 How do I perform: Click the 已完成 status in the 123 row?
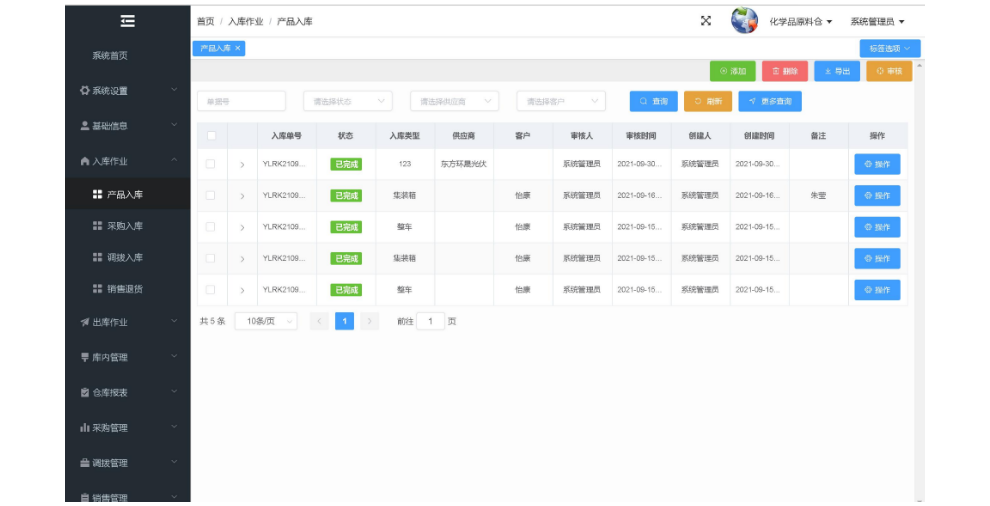346,164
